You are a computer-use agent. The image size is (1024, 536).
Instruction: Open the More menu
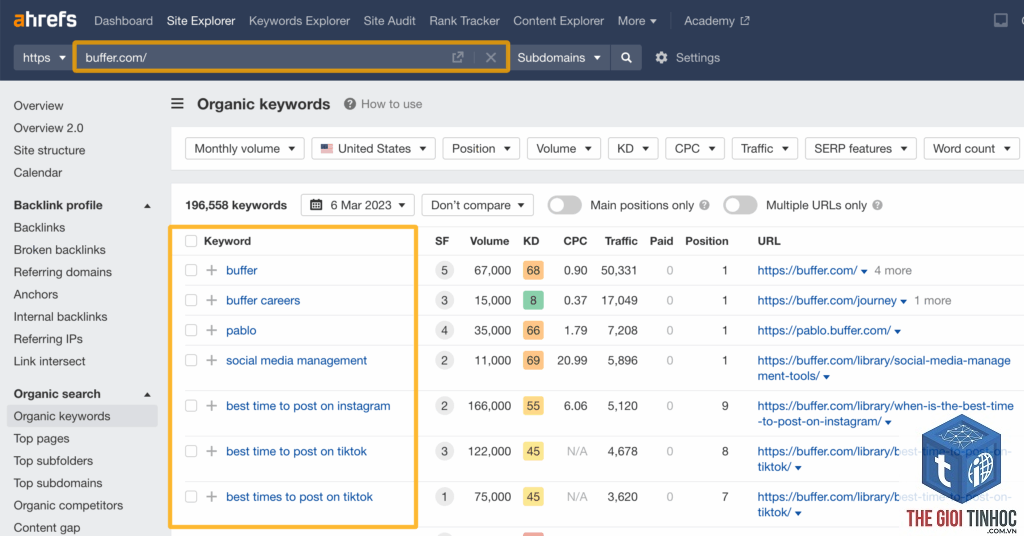[x=637, y=21]
